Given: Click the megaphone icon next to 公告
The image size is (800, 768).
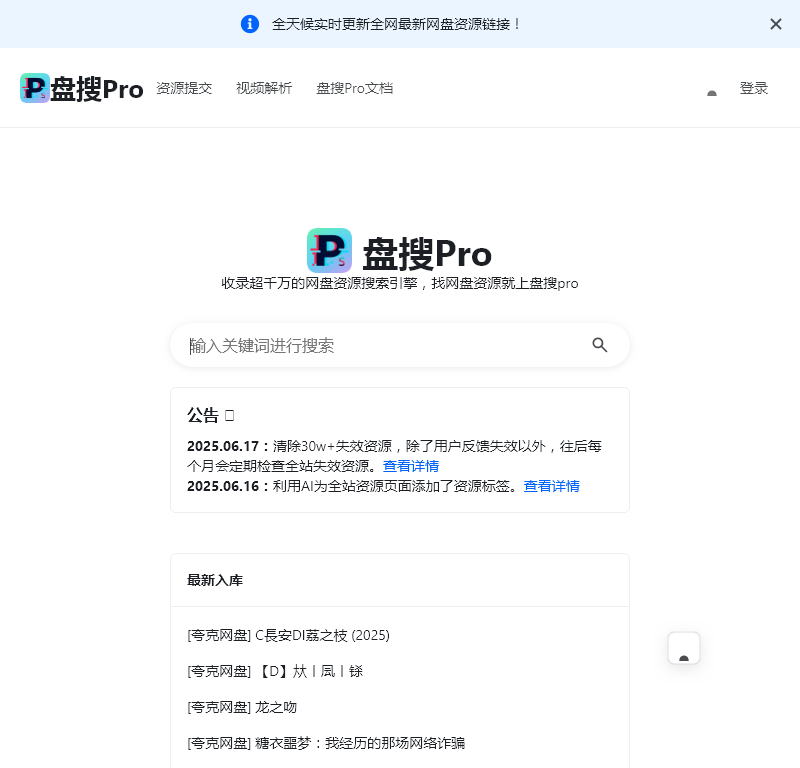Looking at the screenshot, I should click(231, 414).
